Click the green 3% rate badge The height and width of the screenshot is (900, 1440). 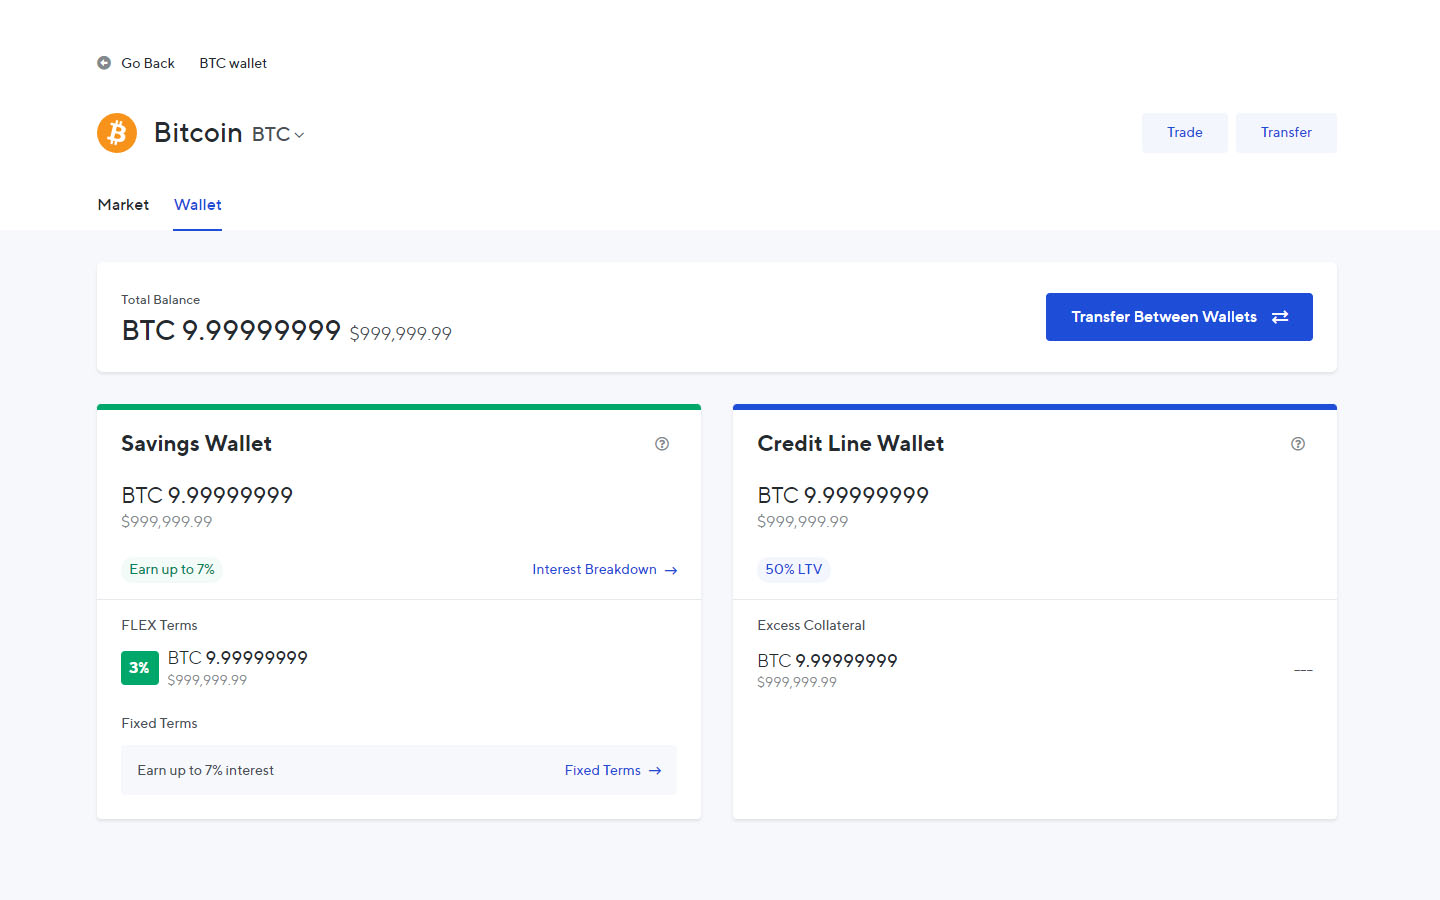pyautogui.click(x=140, y=668)
